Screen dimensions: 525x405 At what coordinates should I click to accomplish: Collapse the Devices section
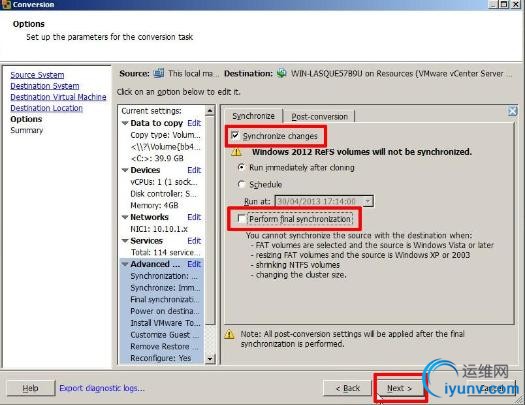tap(125, 170)
